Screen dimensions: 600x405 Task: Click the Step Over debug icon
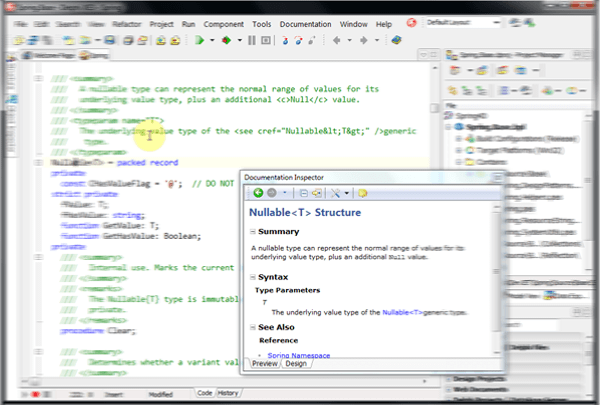pyautogui.click(x=299, y=40)
